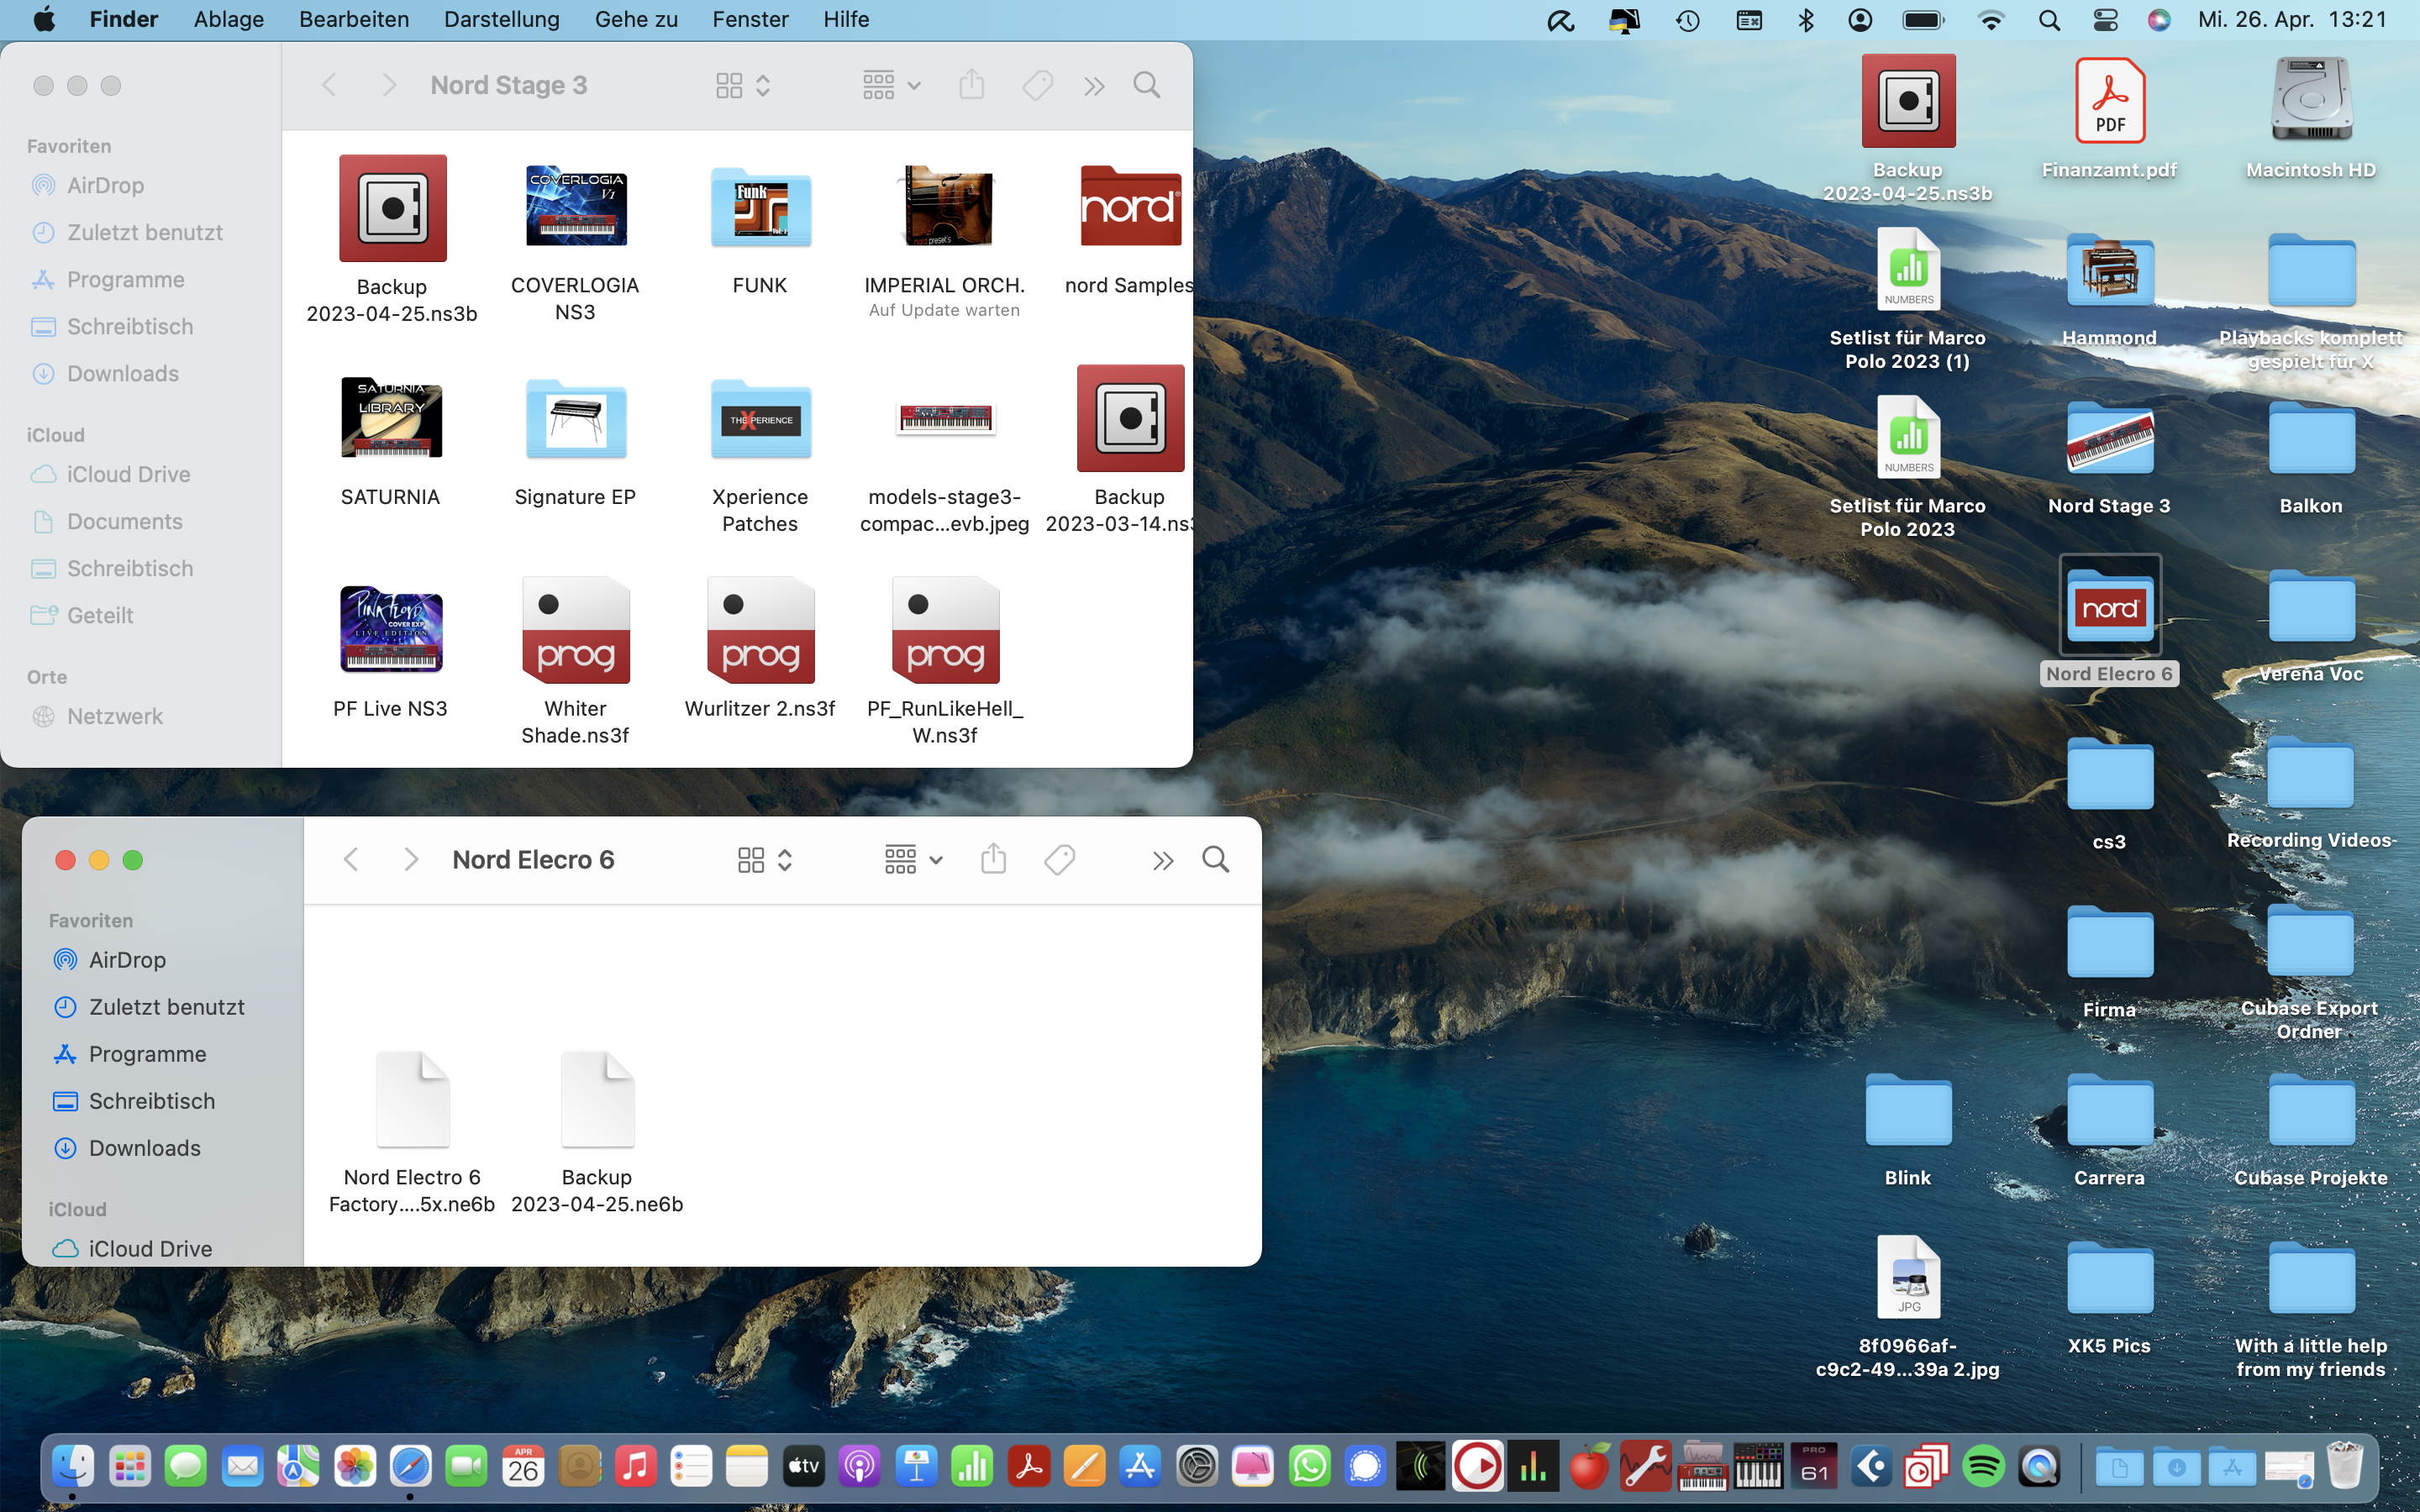Select AirDrop in the Nord Elecro 6 sidebar
Image resolution: width=2420 pixels, height=1512 pixels.
coord(127,960)
